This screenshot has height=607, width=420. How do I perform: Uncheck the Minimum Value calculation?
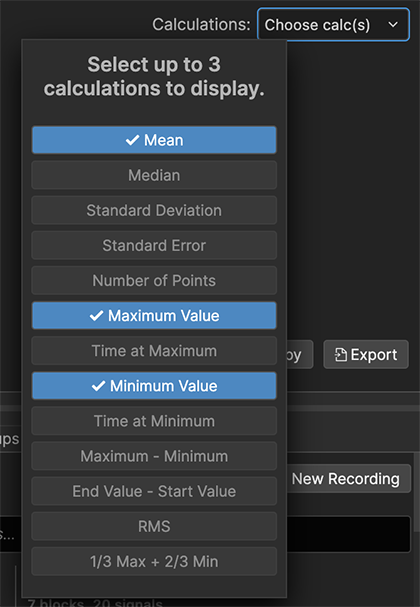(x=154, y=386)
